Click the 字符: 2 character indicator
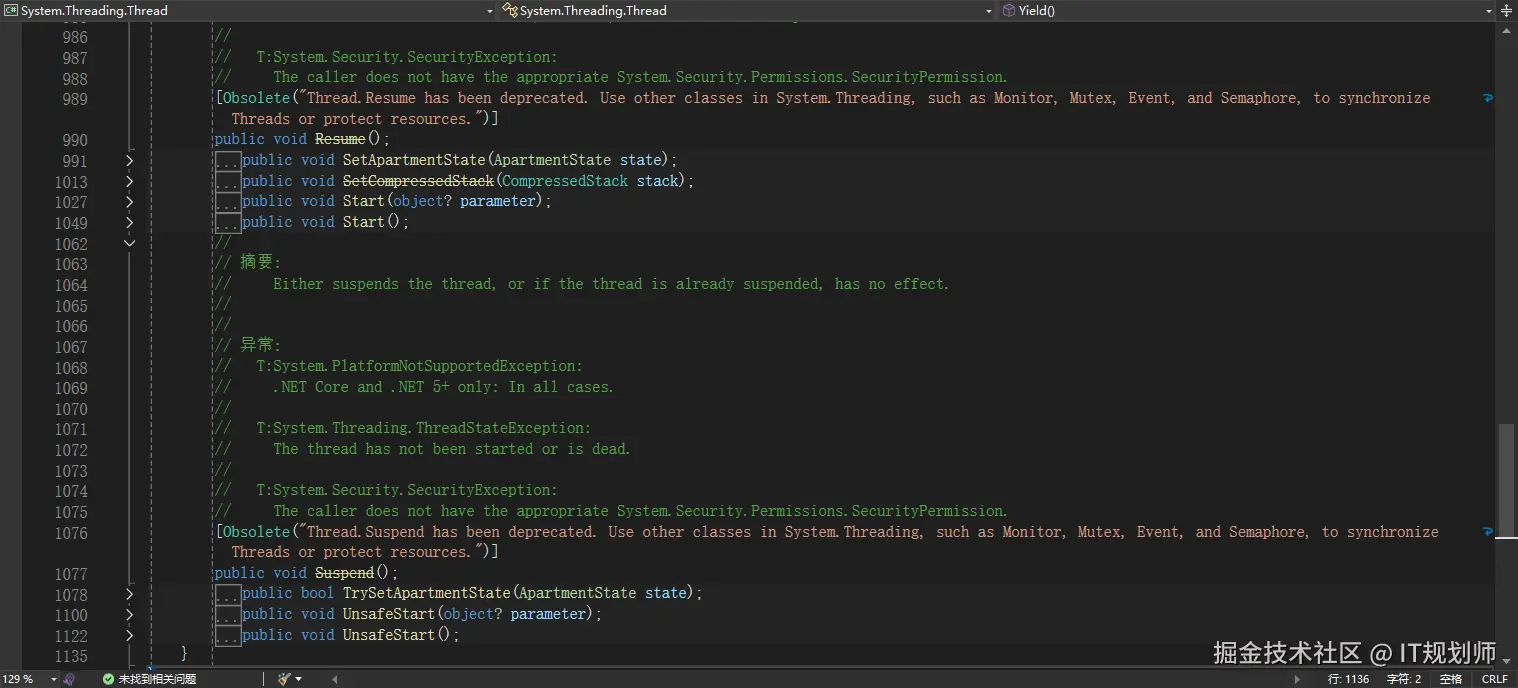 click(x=1404, y=679)
